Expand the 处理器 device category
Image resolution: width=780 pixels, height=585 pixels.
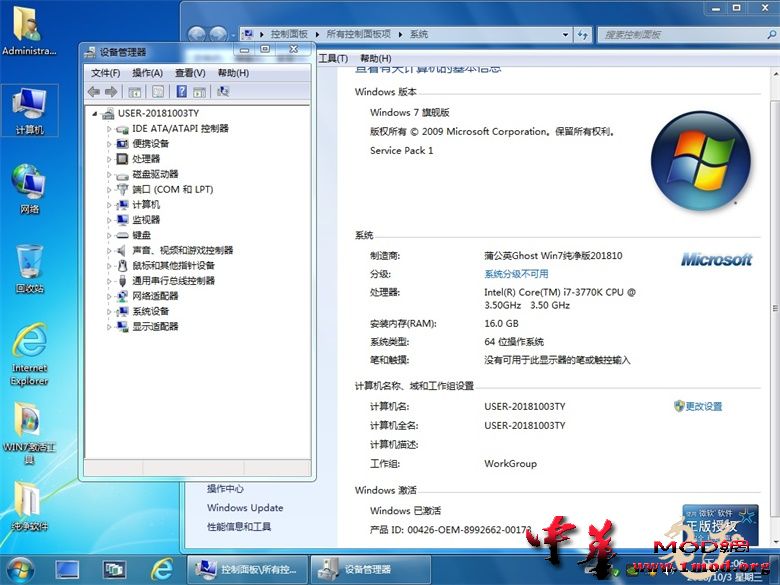pyautogui.click(x=109, y=159)
